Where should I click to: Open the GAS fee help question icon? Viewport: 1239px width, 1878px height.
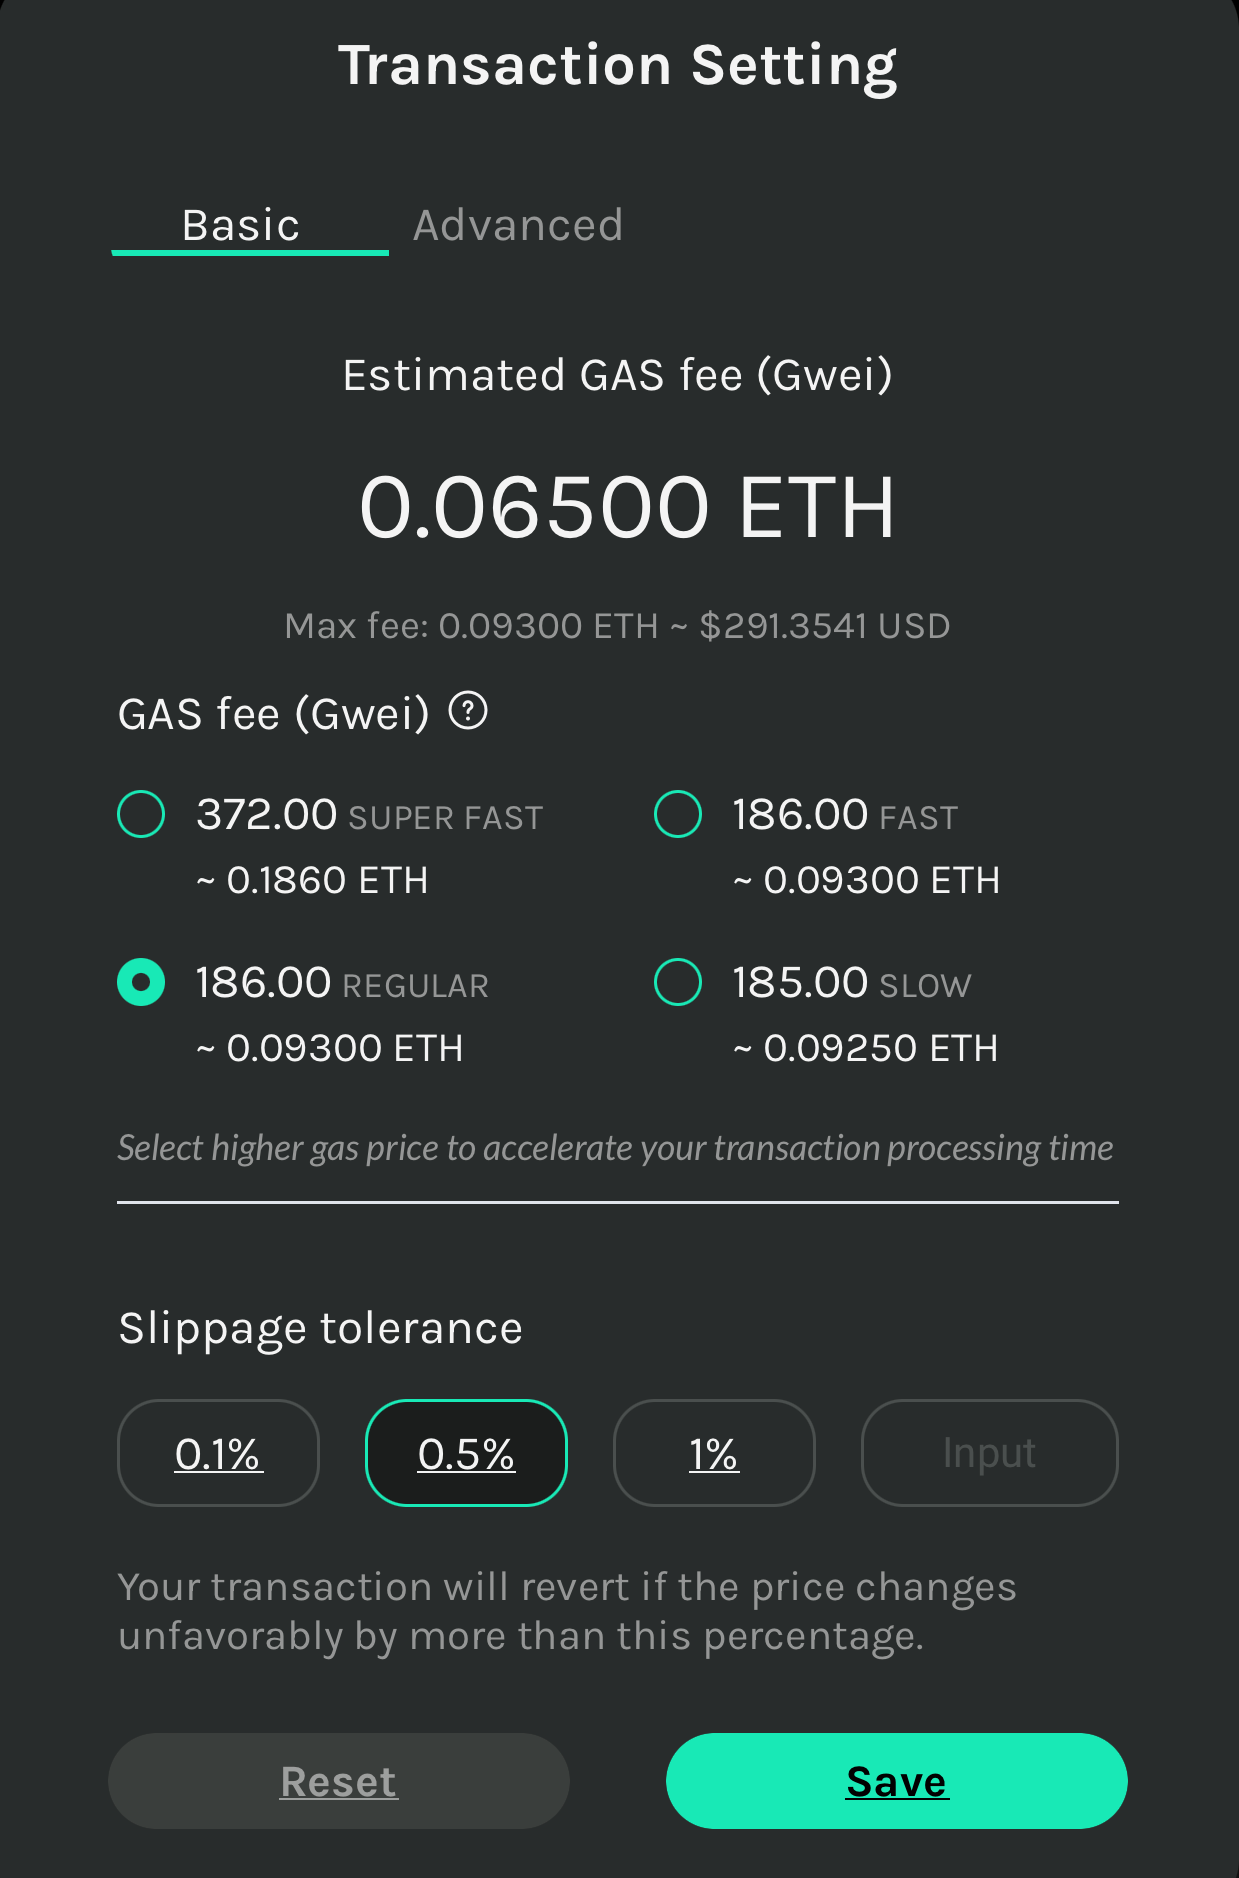click(468, 712)
